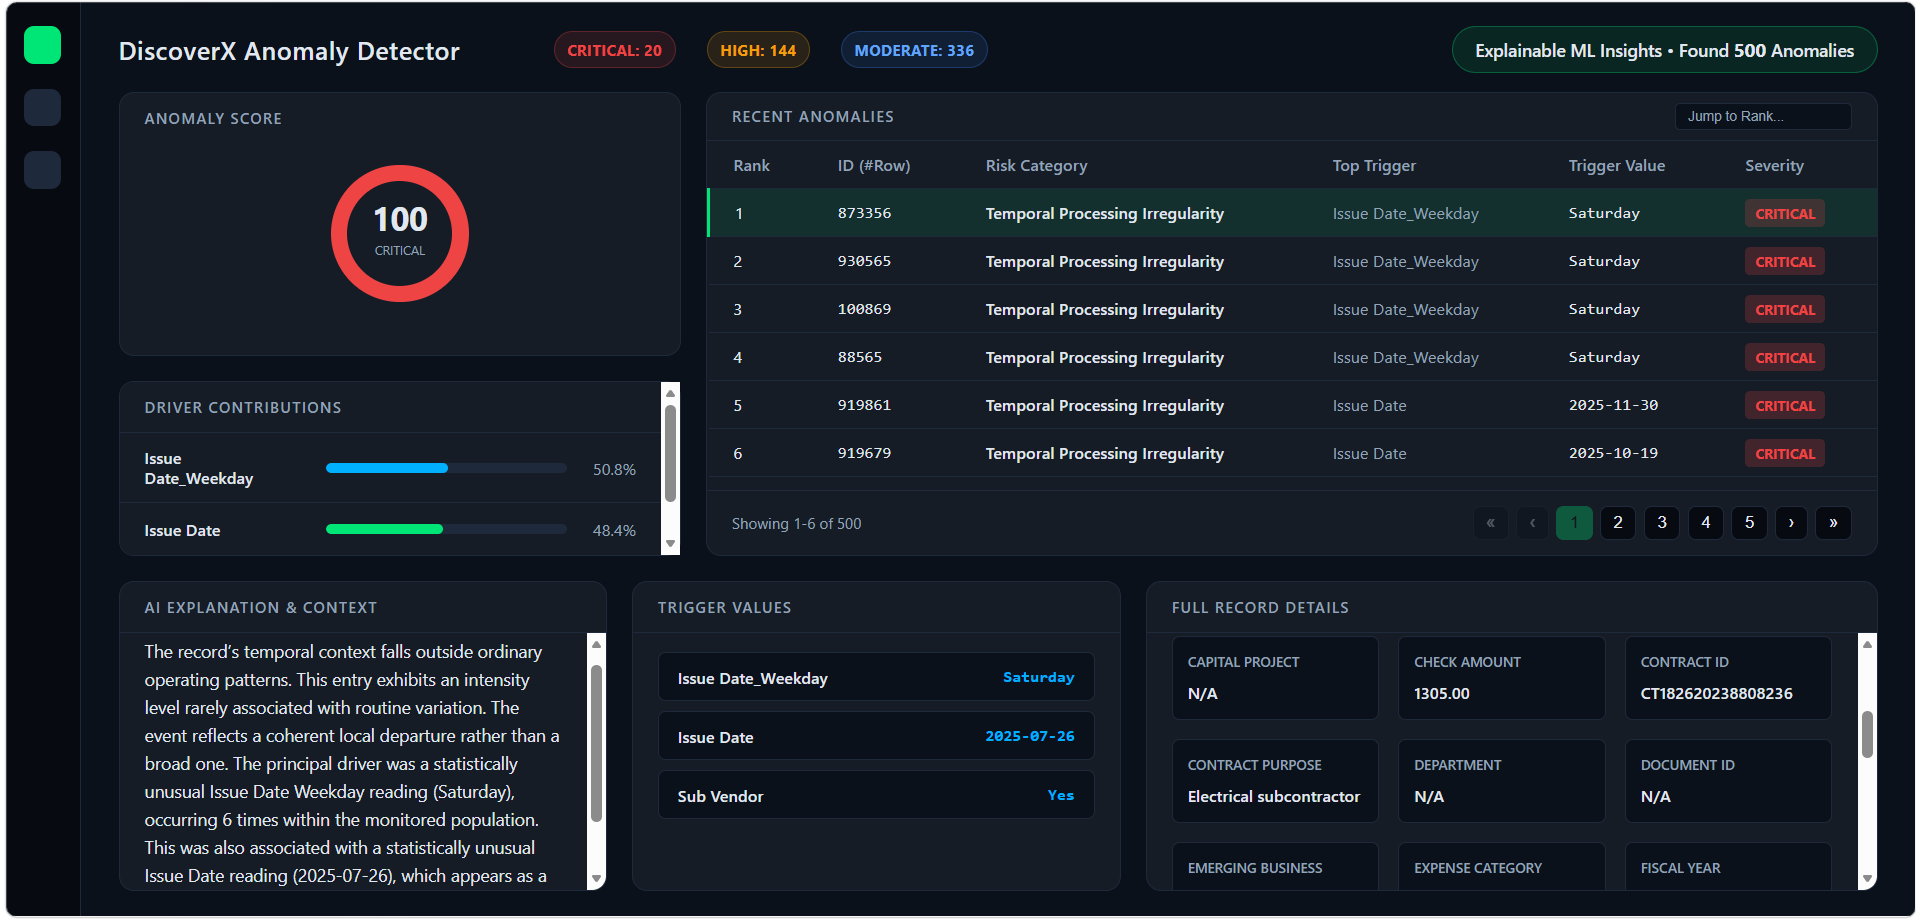Select anomaly row ID 919679
The image size is (1920, 921).
click(x=1292, y=453)
